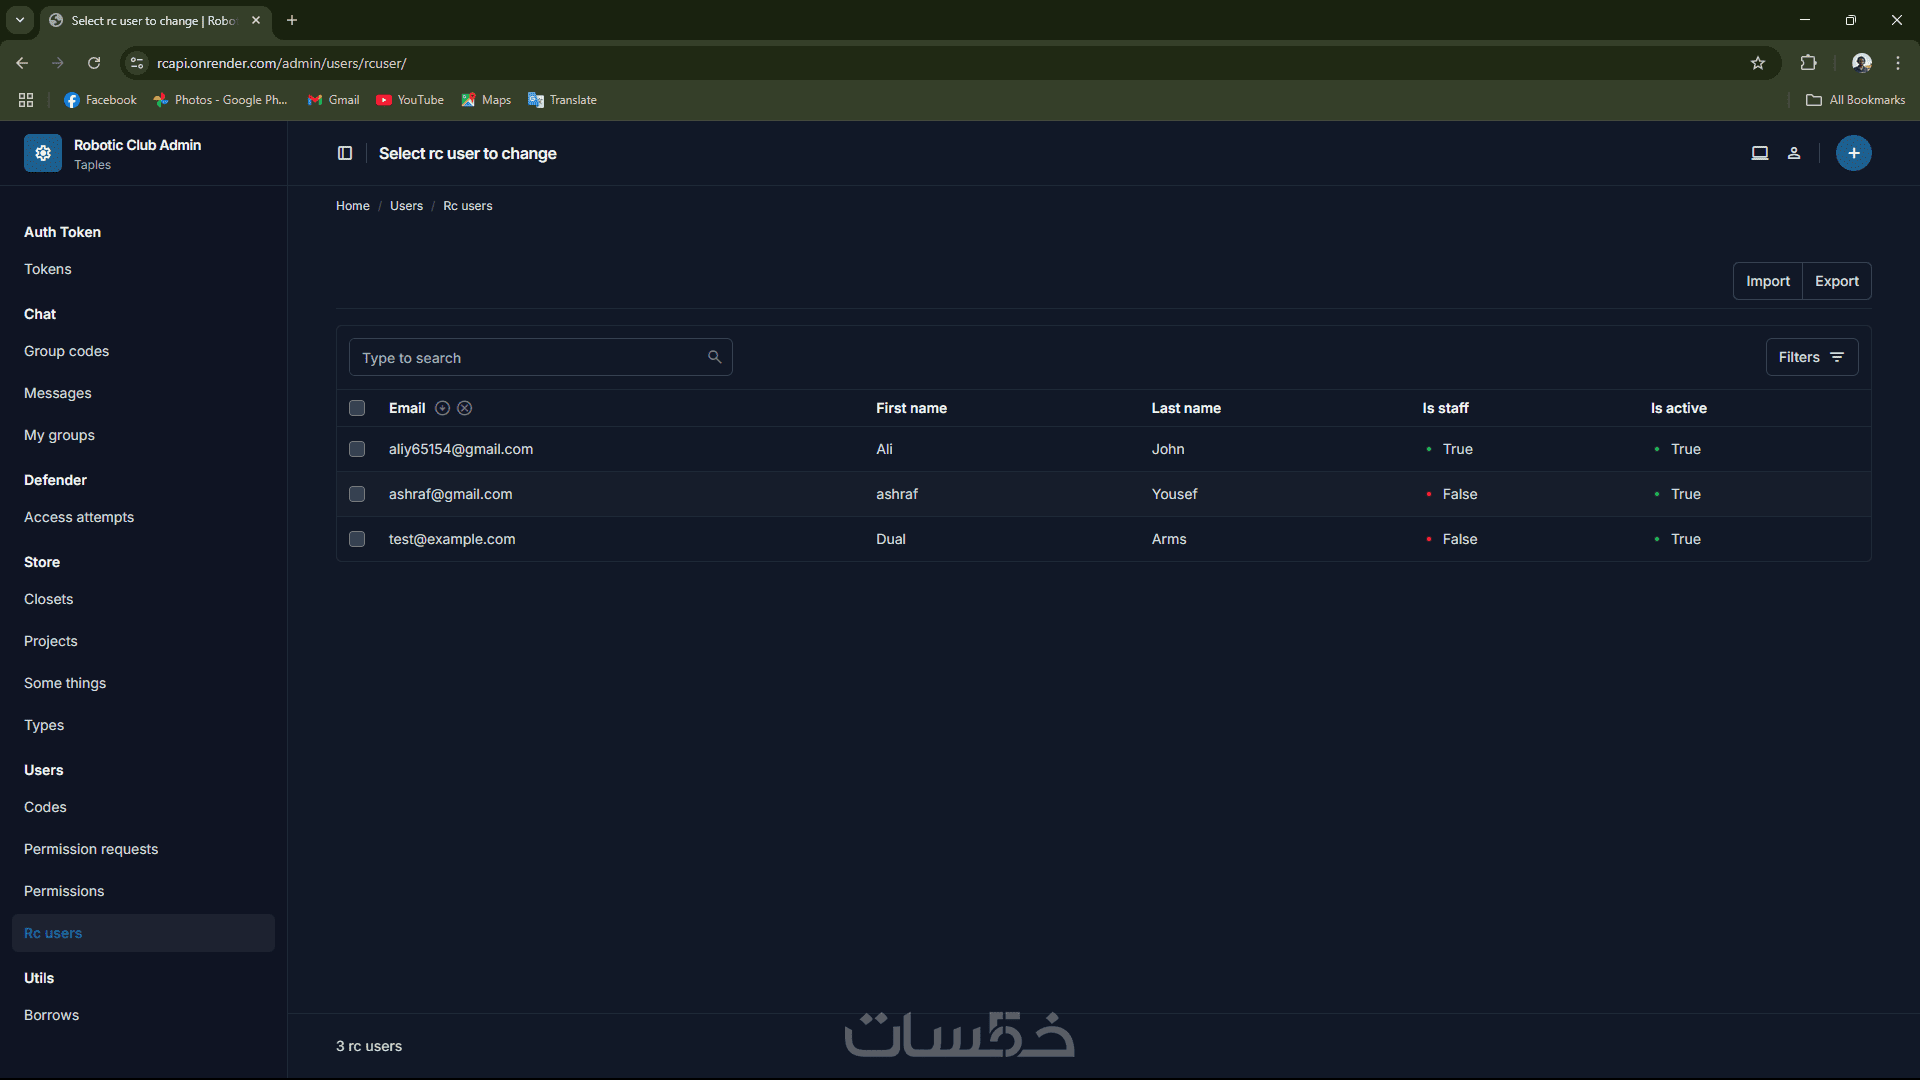
Task: Collapse the sidebar with the panel icon
Action: 345,153
